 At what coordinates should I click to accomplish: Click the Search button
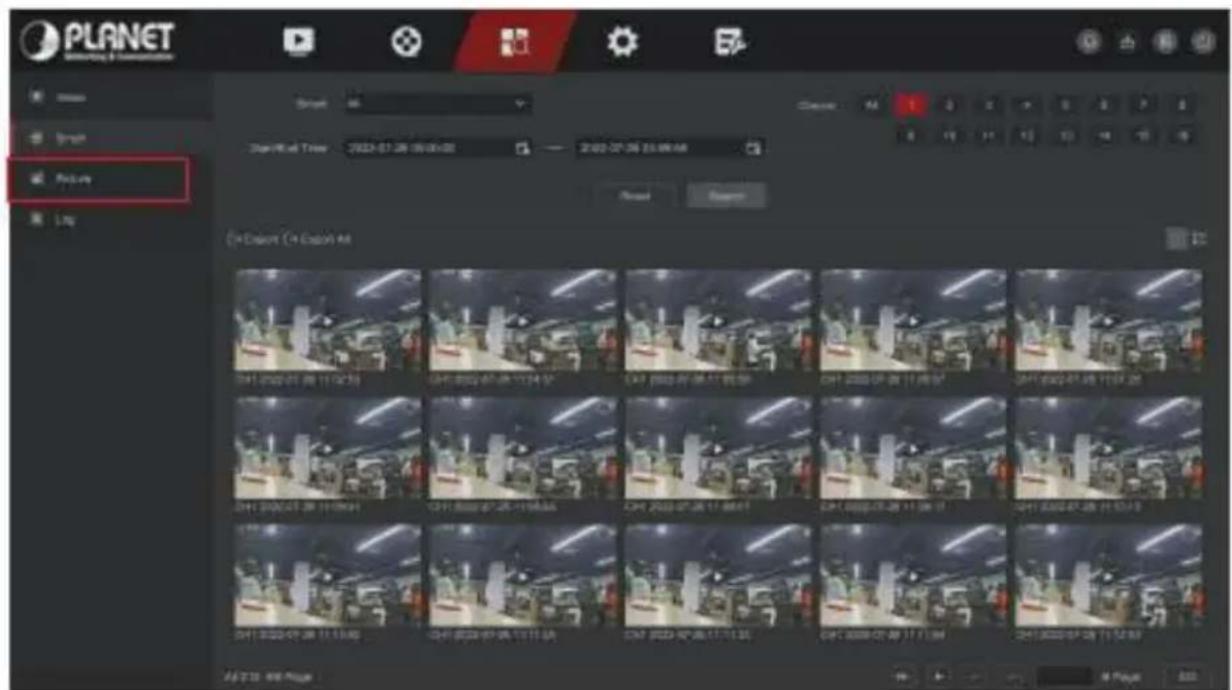[x=726, y=196]
